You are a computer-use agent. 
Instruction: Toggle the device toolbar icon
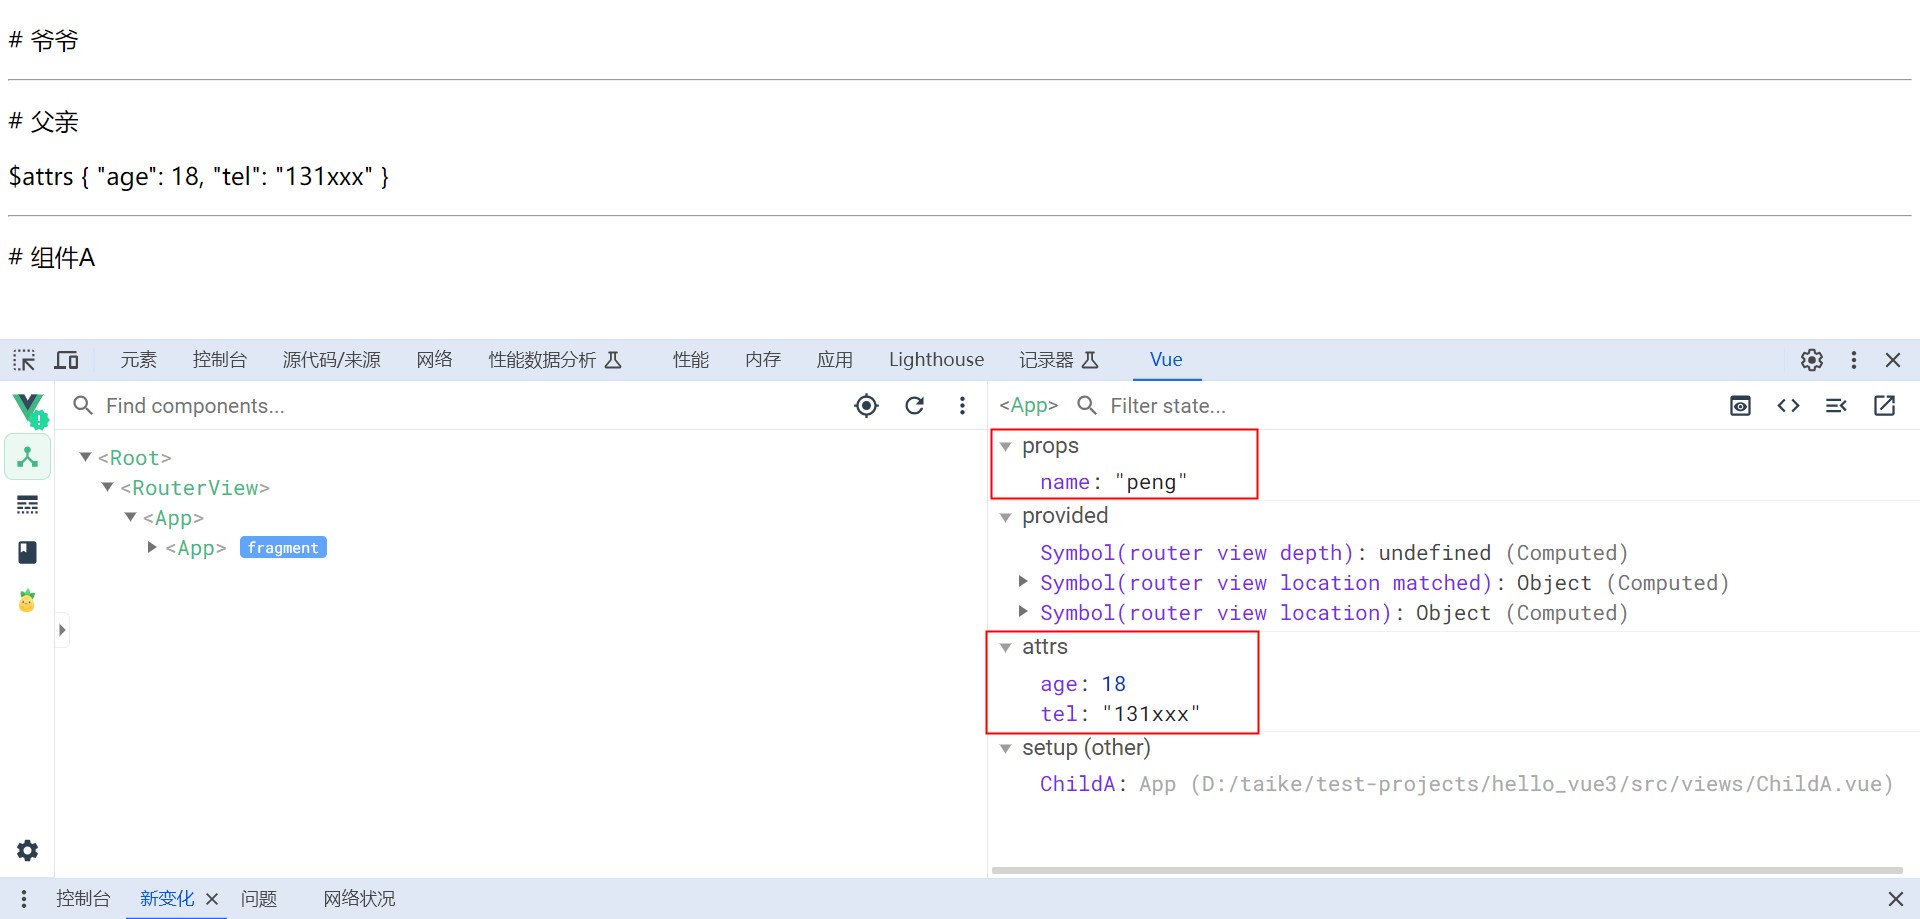tap(67, 360)
